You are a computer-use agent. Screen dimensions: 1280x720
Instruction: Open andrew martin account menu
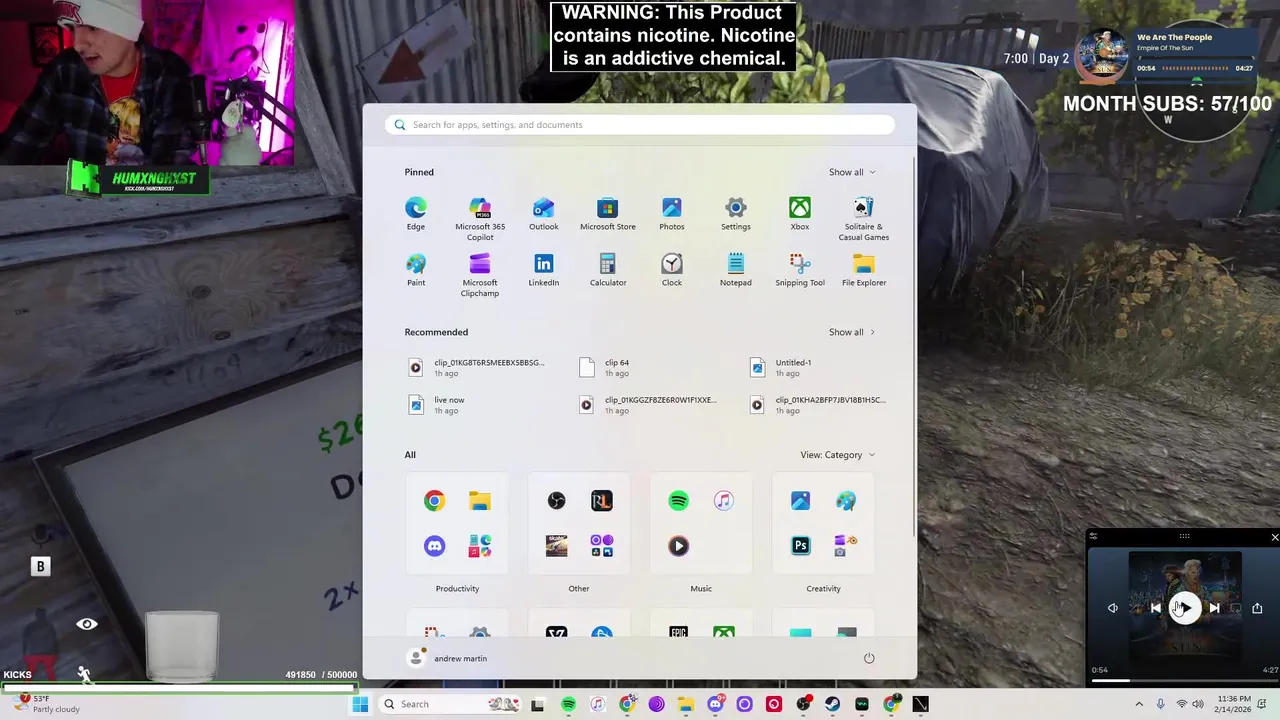point(449,658)
